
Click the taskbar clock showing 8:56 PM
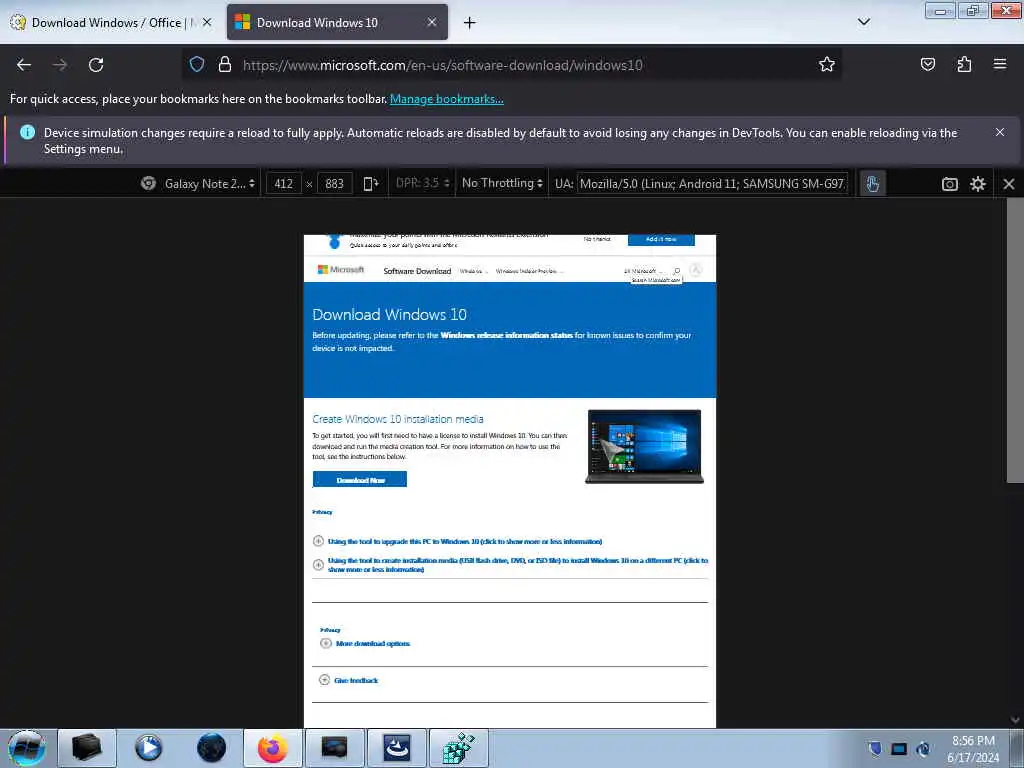[x=973, y=749]
